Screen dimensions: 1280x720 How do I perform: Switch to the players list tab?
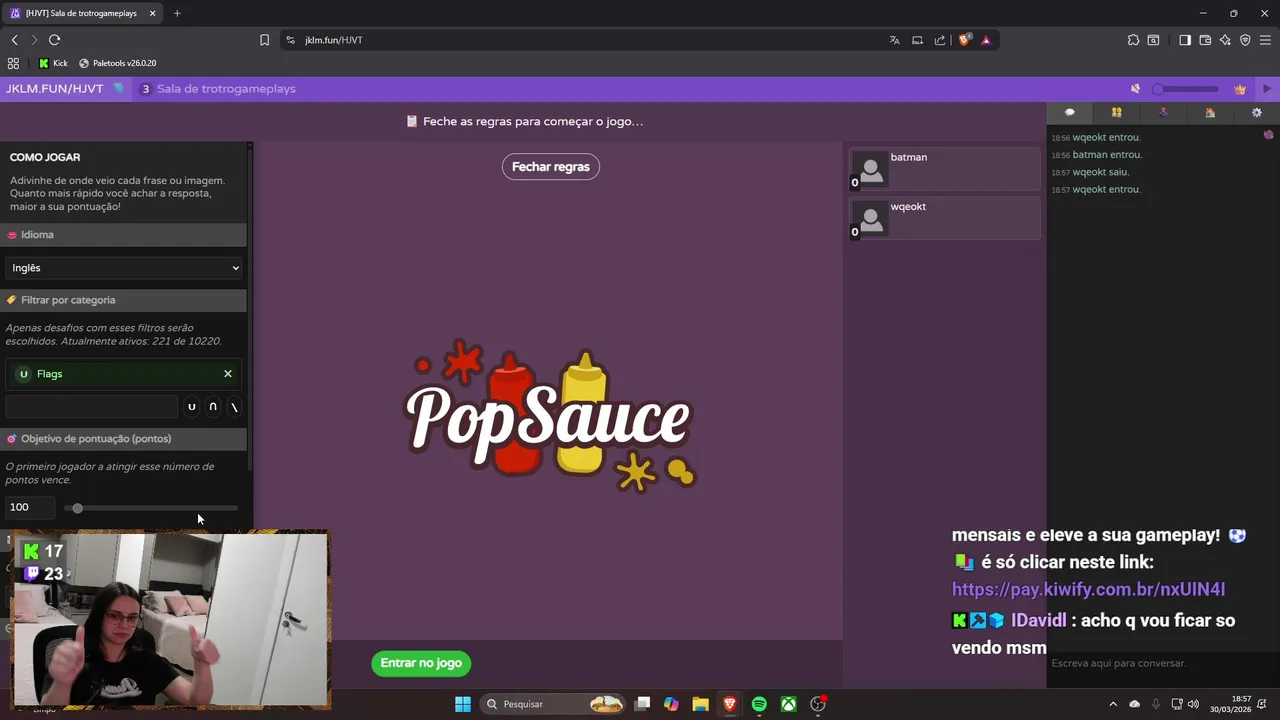click(1116, 112)
